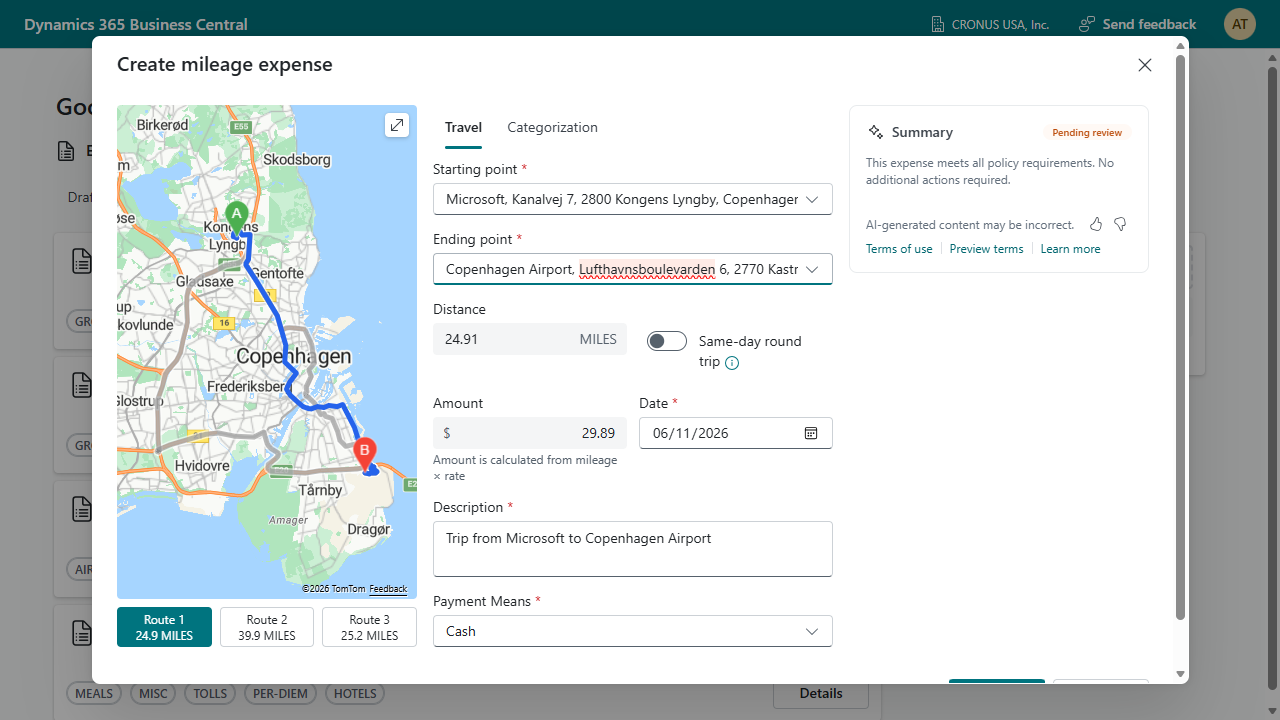Image resolution: width=1280 pixels, height=720 pixels.
Task: Select Route 3 25.2 miles
Action: point(369,627)
